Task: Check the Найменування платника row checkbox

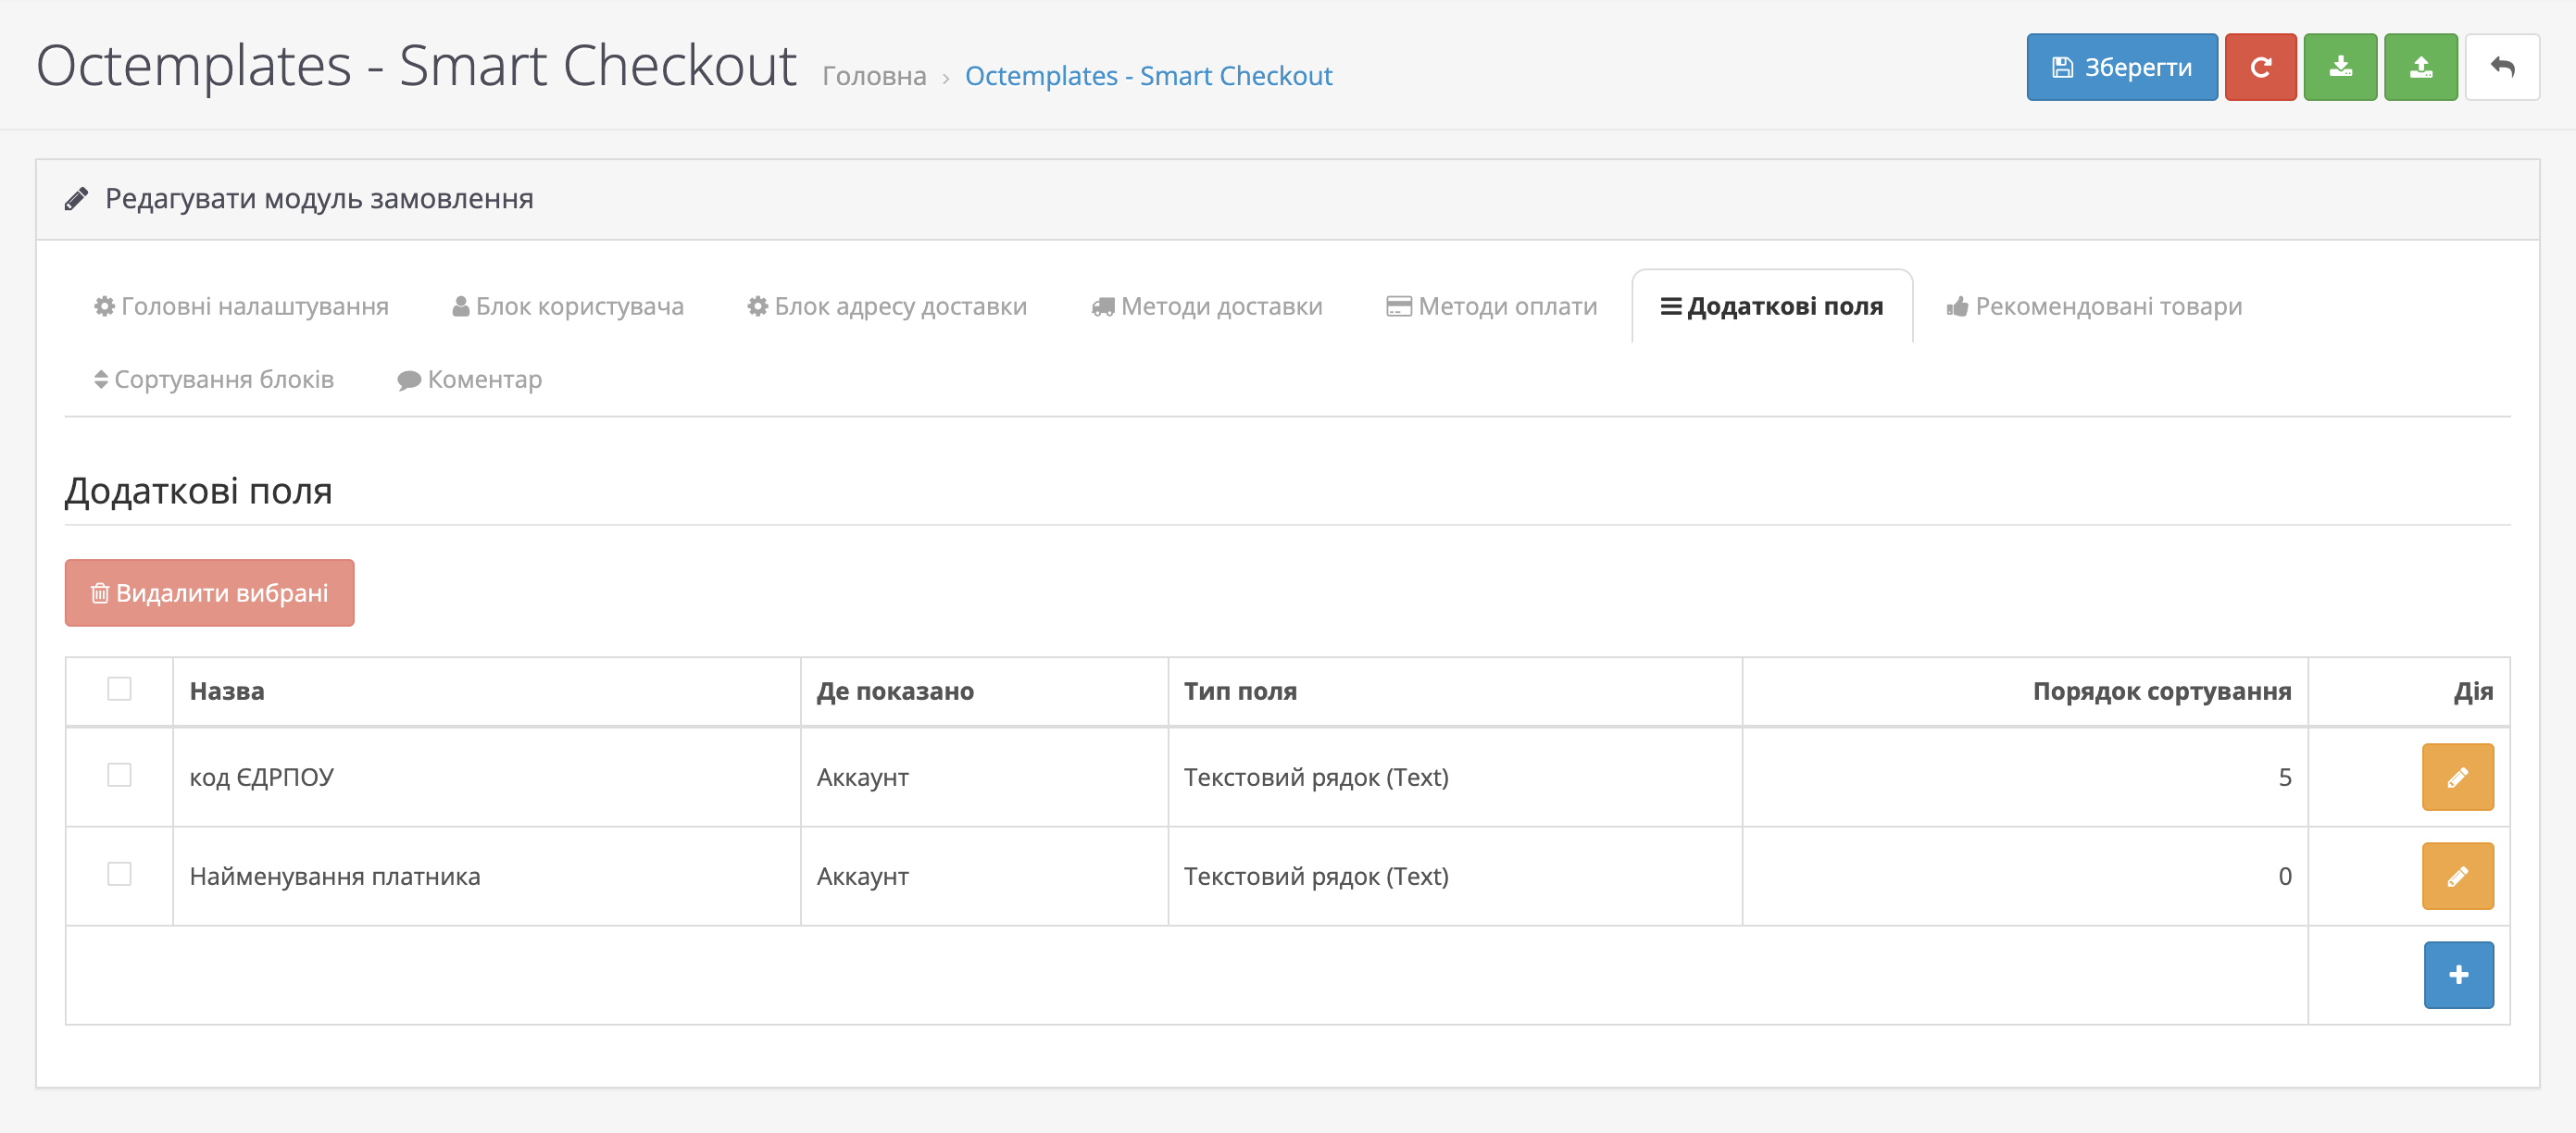Action: click(119, 874)
